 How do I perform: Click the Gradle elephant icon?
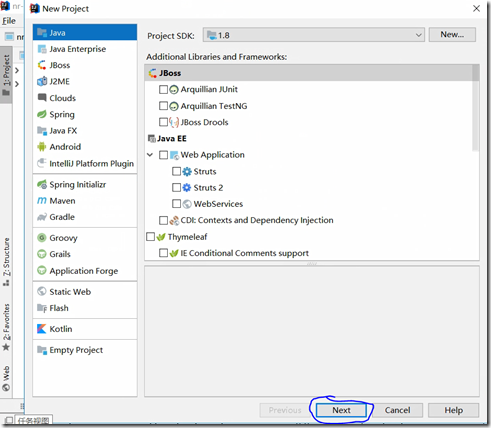[x=42, y=217]
